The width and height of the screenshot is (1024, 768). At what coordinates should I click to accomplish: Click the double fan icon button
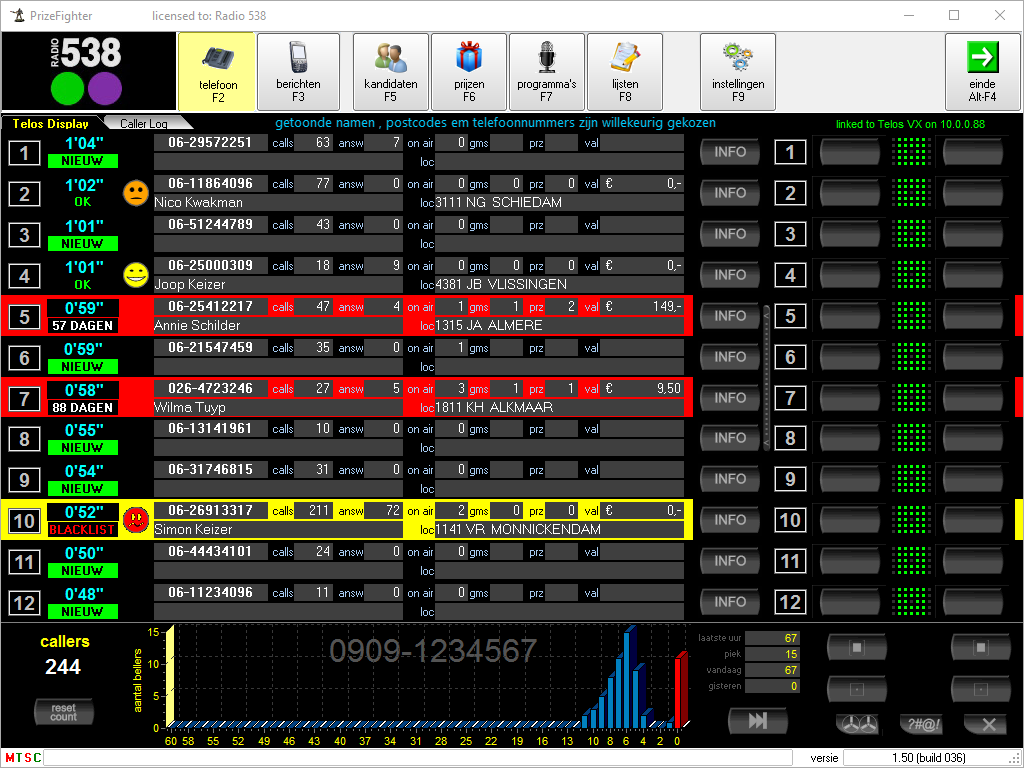tap(857, 725)
